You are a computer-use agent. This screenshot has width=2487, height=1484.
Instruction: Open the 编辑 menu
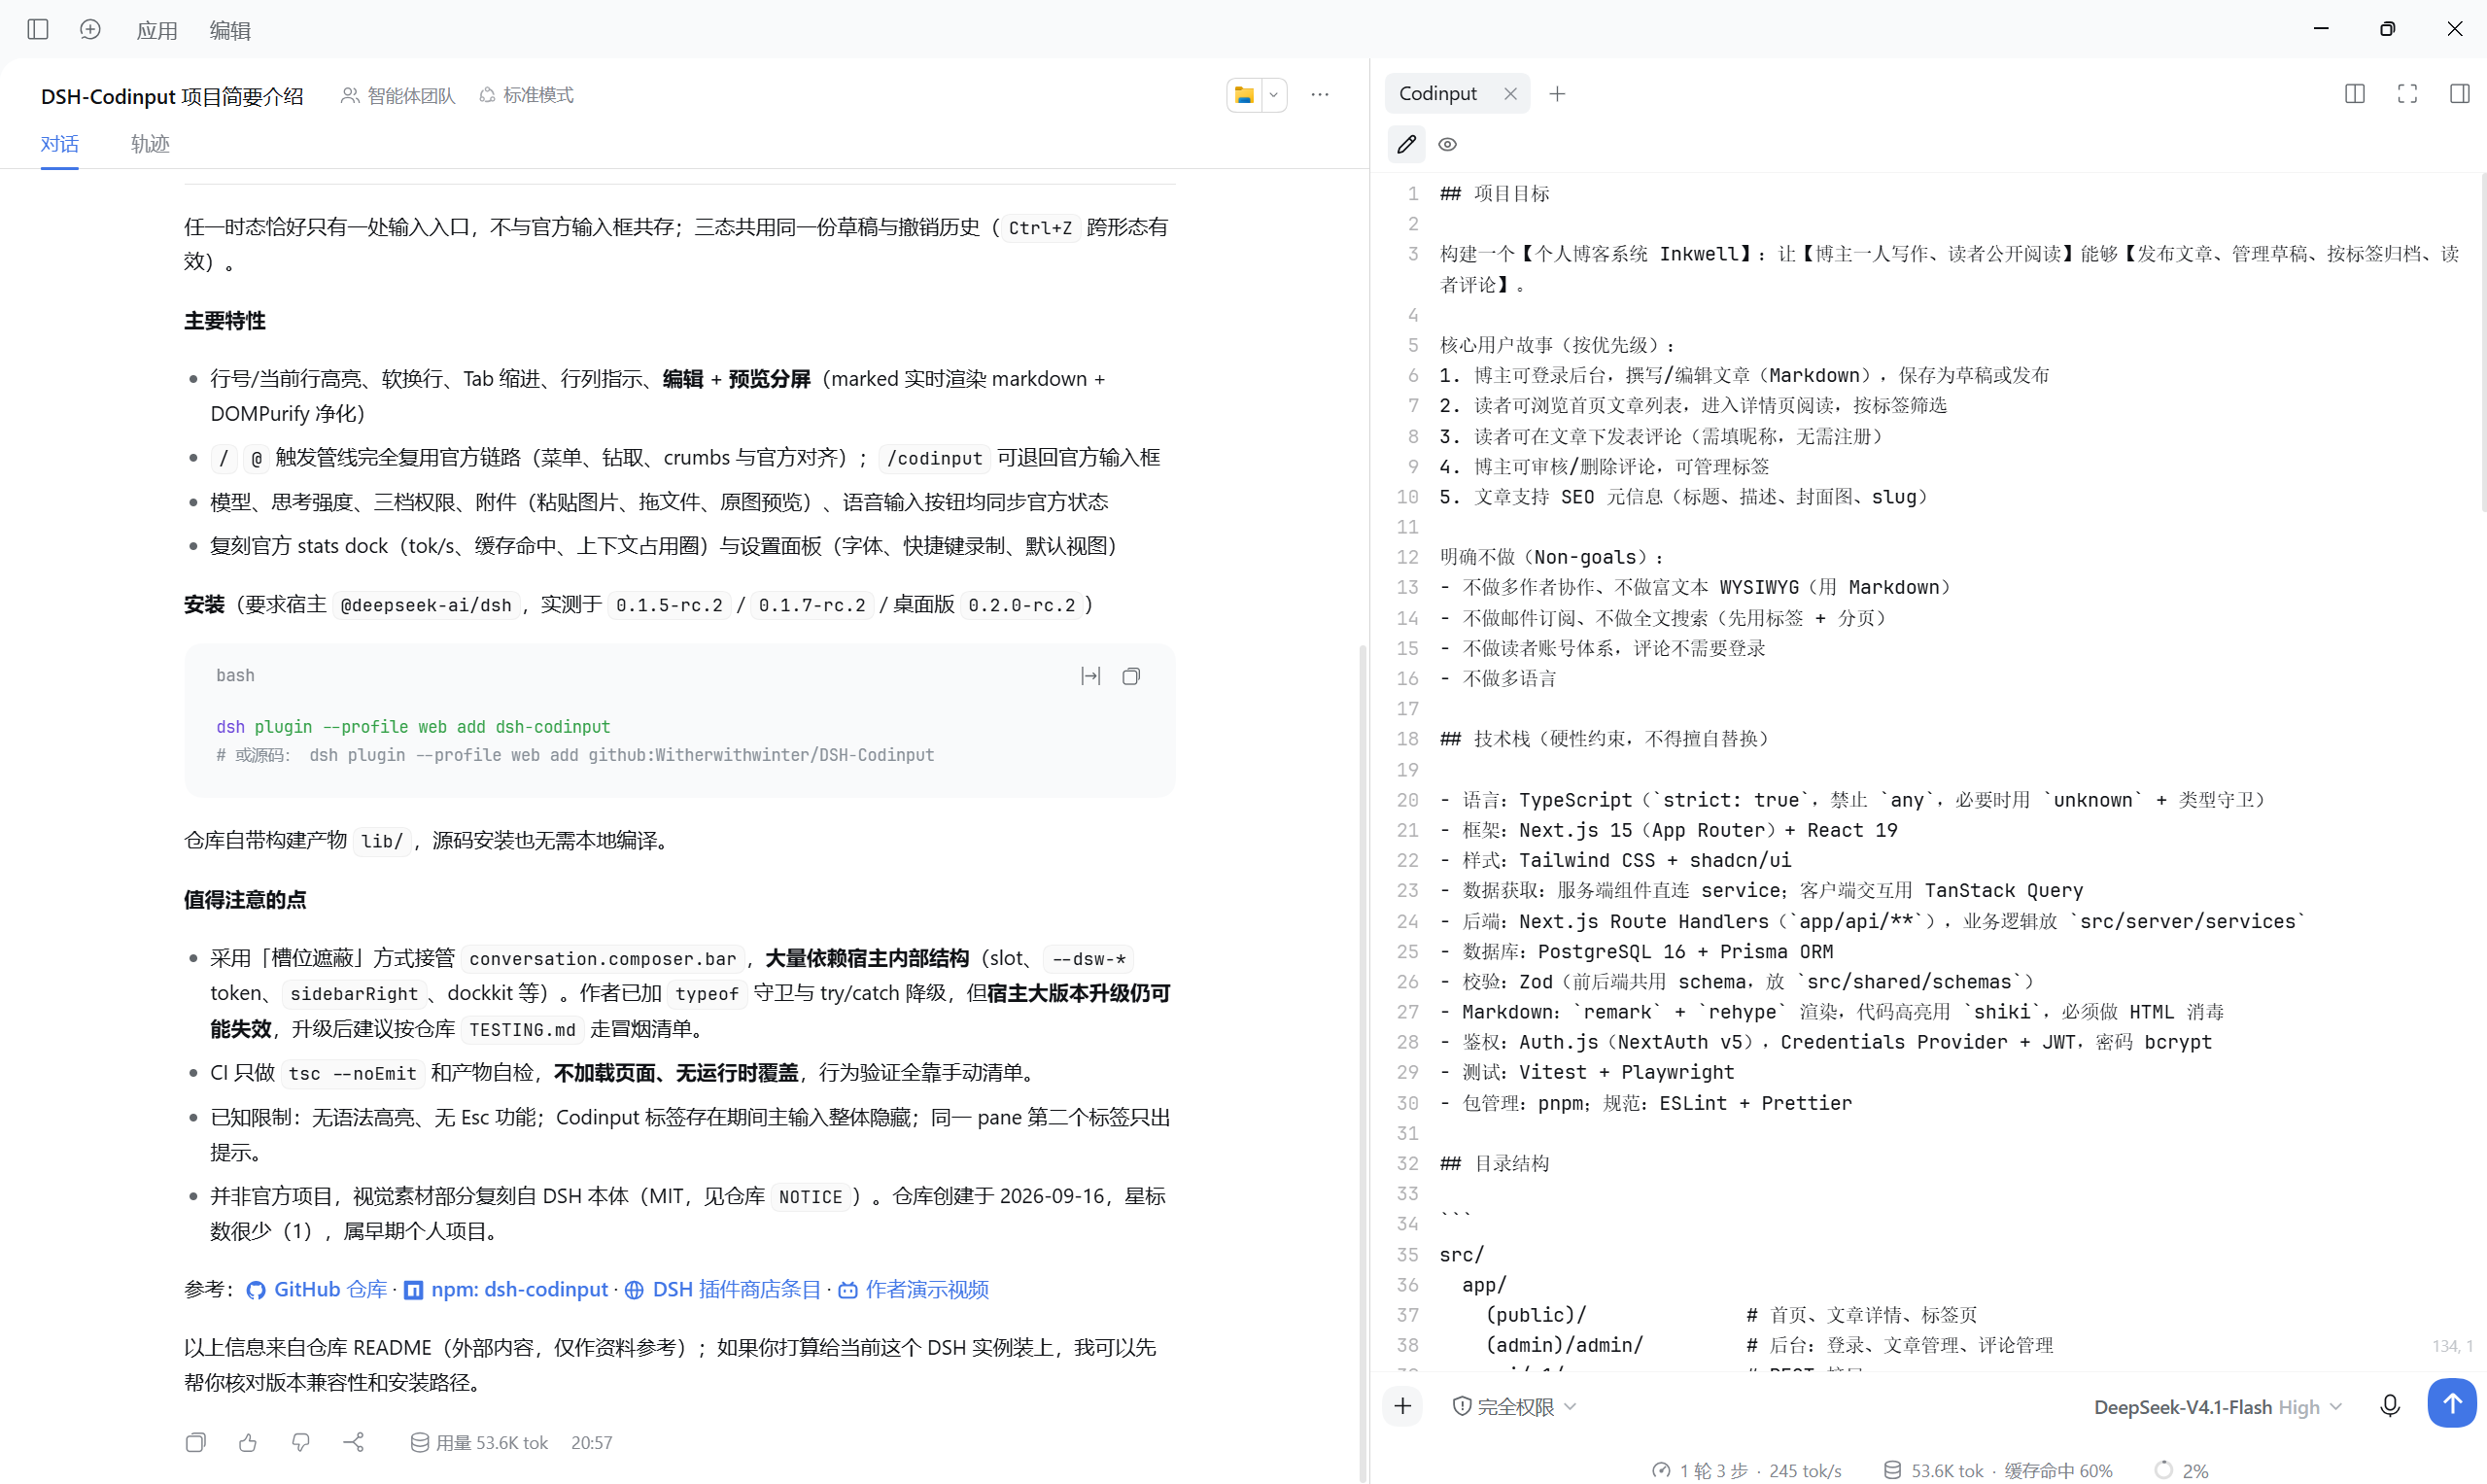[x=230, y=30]
